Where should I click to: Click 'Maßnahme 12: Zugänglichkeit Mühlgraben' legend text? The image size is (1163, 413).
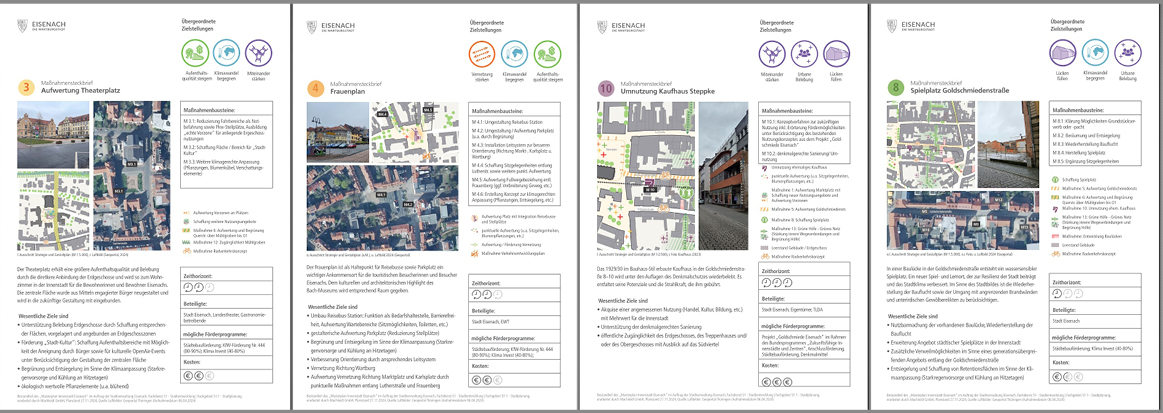click(230, 241)
